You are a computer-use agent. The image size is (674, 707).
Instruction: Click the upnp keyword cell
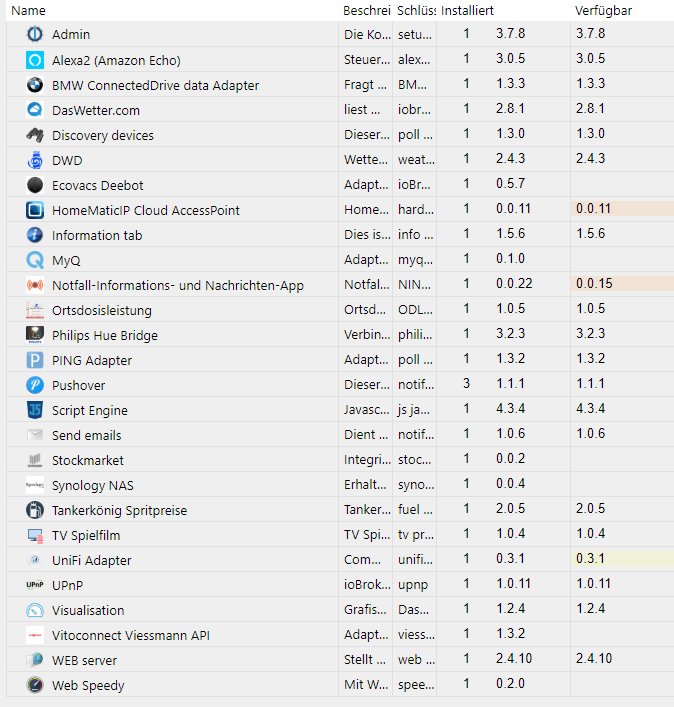[413, 585]
